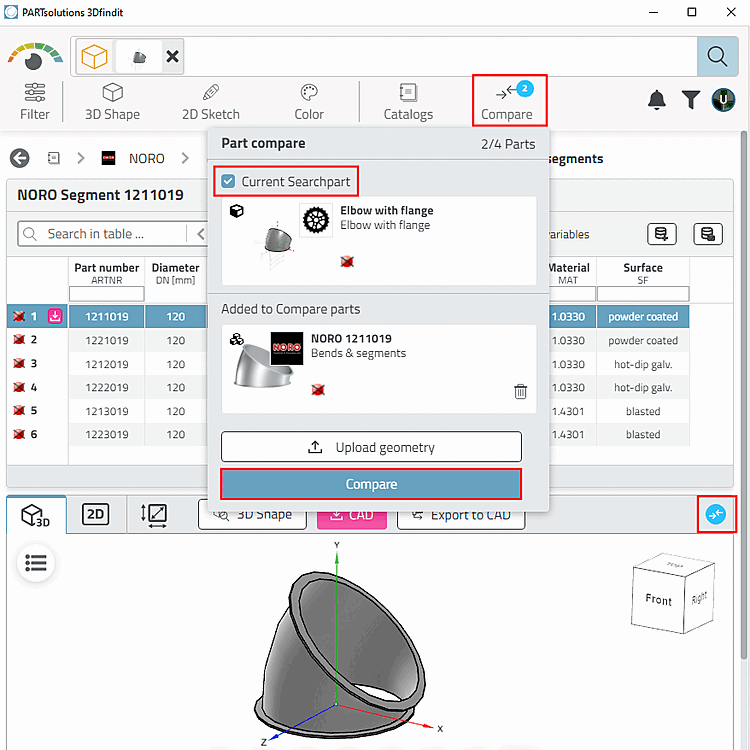Click the selected part number 1211019 cell
The image size is (750, 750).
[x=107, y=316]
